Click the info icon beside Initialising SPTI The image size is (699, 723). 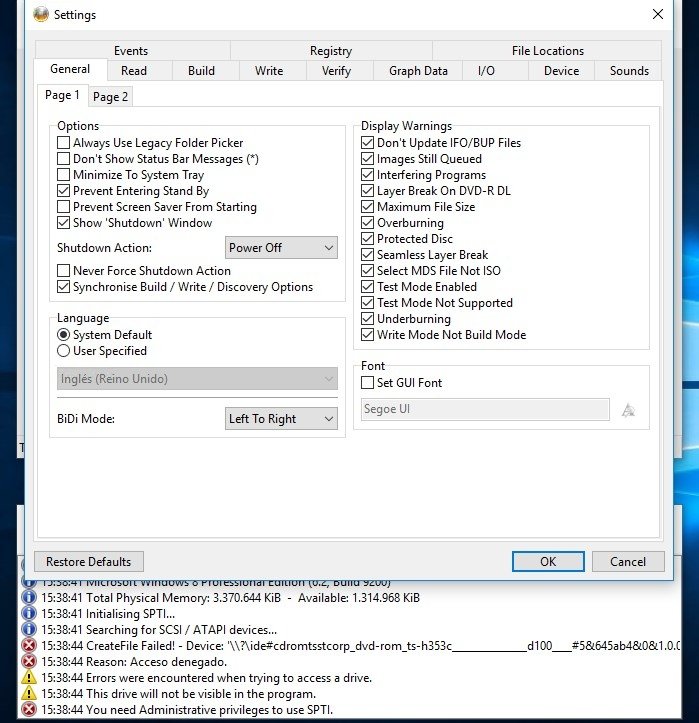(x=29, y=614)
